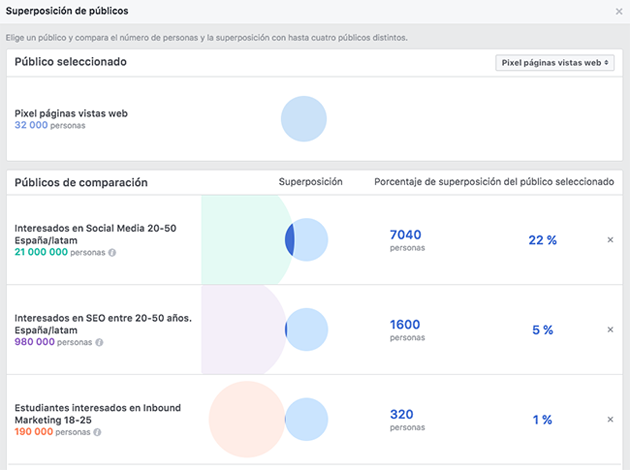Click the 980 000 personas count

click(53, 342)
